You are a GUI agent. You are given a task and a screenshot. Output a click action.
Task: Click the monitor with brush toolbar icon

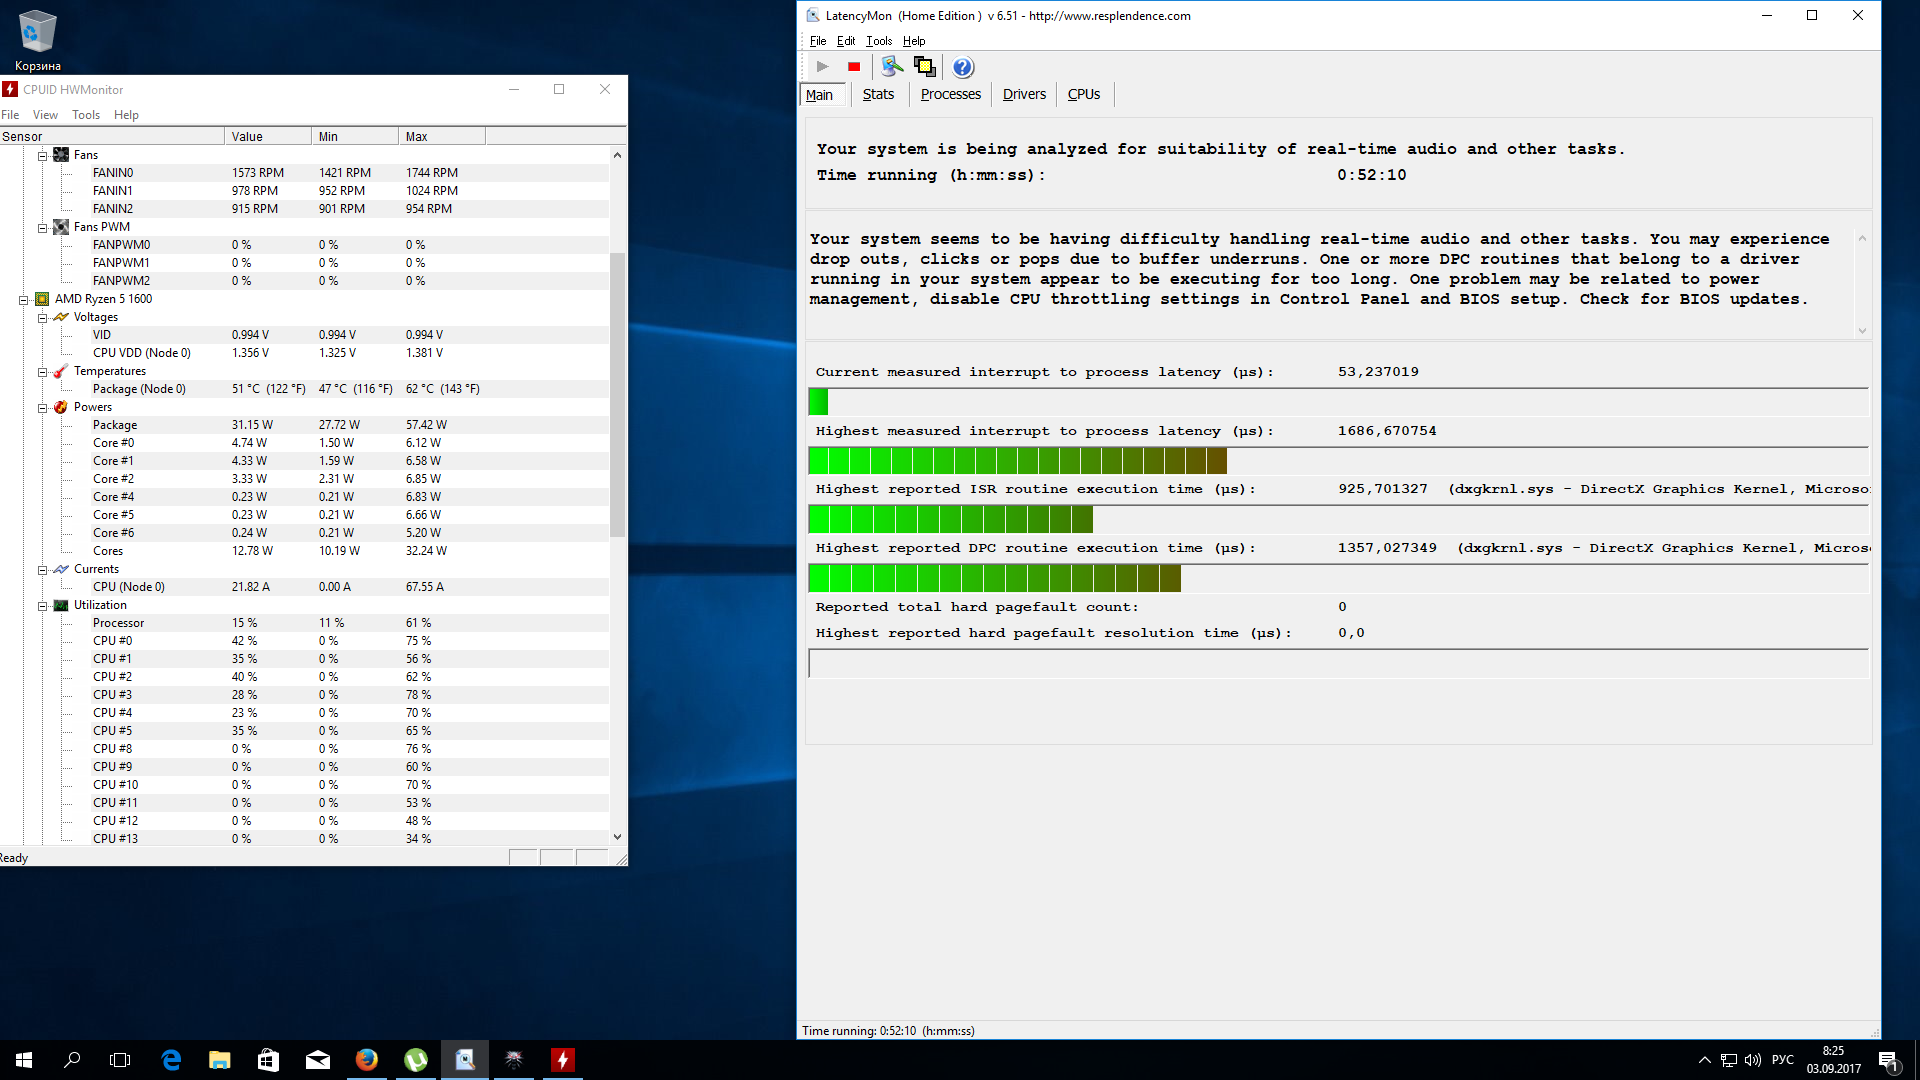tap(891, 67)
